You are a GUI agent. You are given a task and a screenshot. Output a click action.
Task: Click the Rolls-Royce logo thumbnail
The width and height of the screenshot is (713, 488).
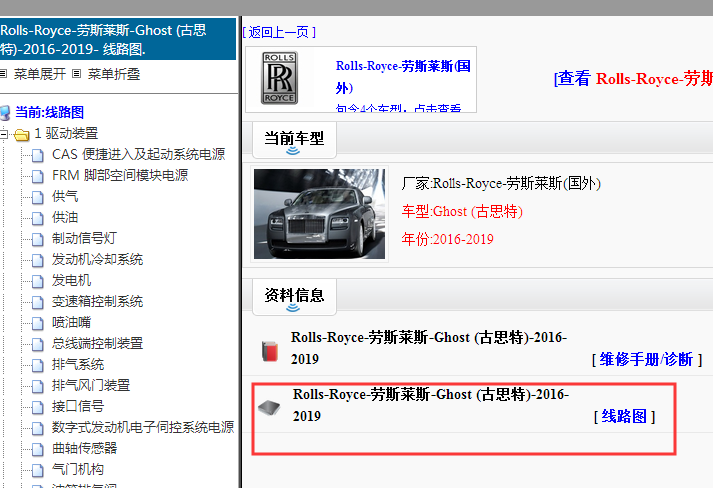pyautogui.click(x=279, y=78)
